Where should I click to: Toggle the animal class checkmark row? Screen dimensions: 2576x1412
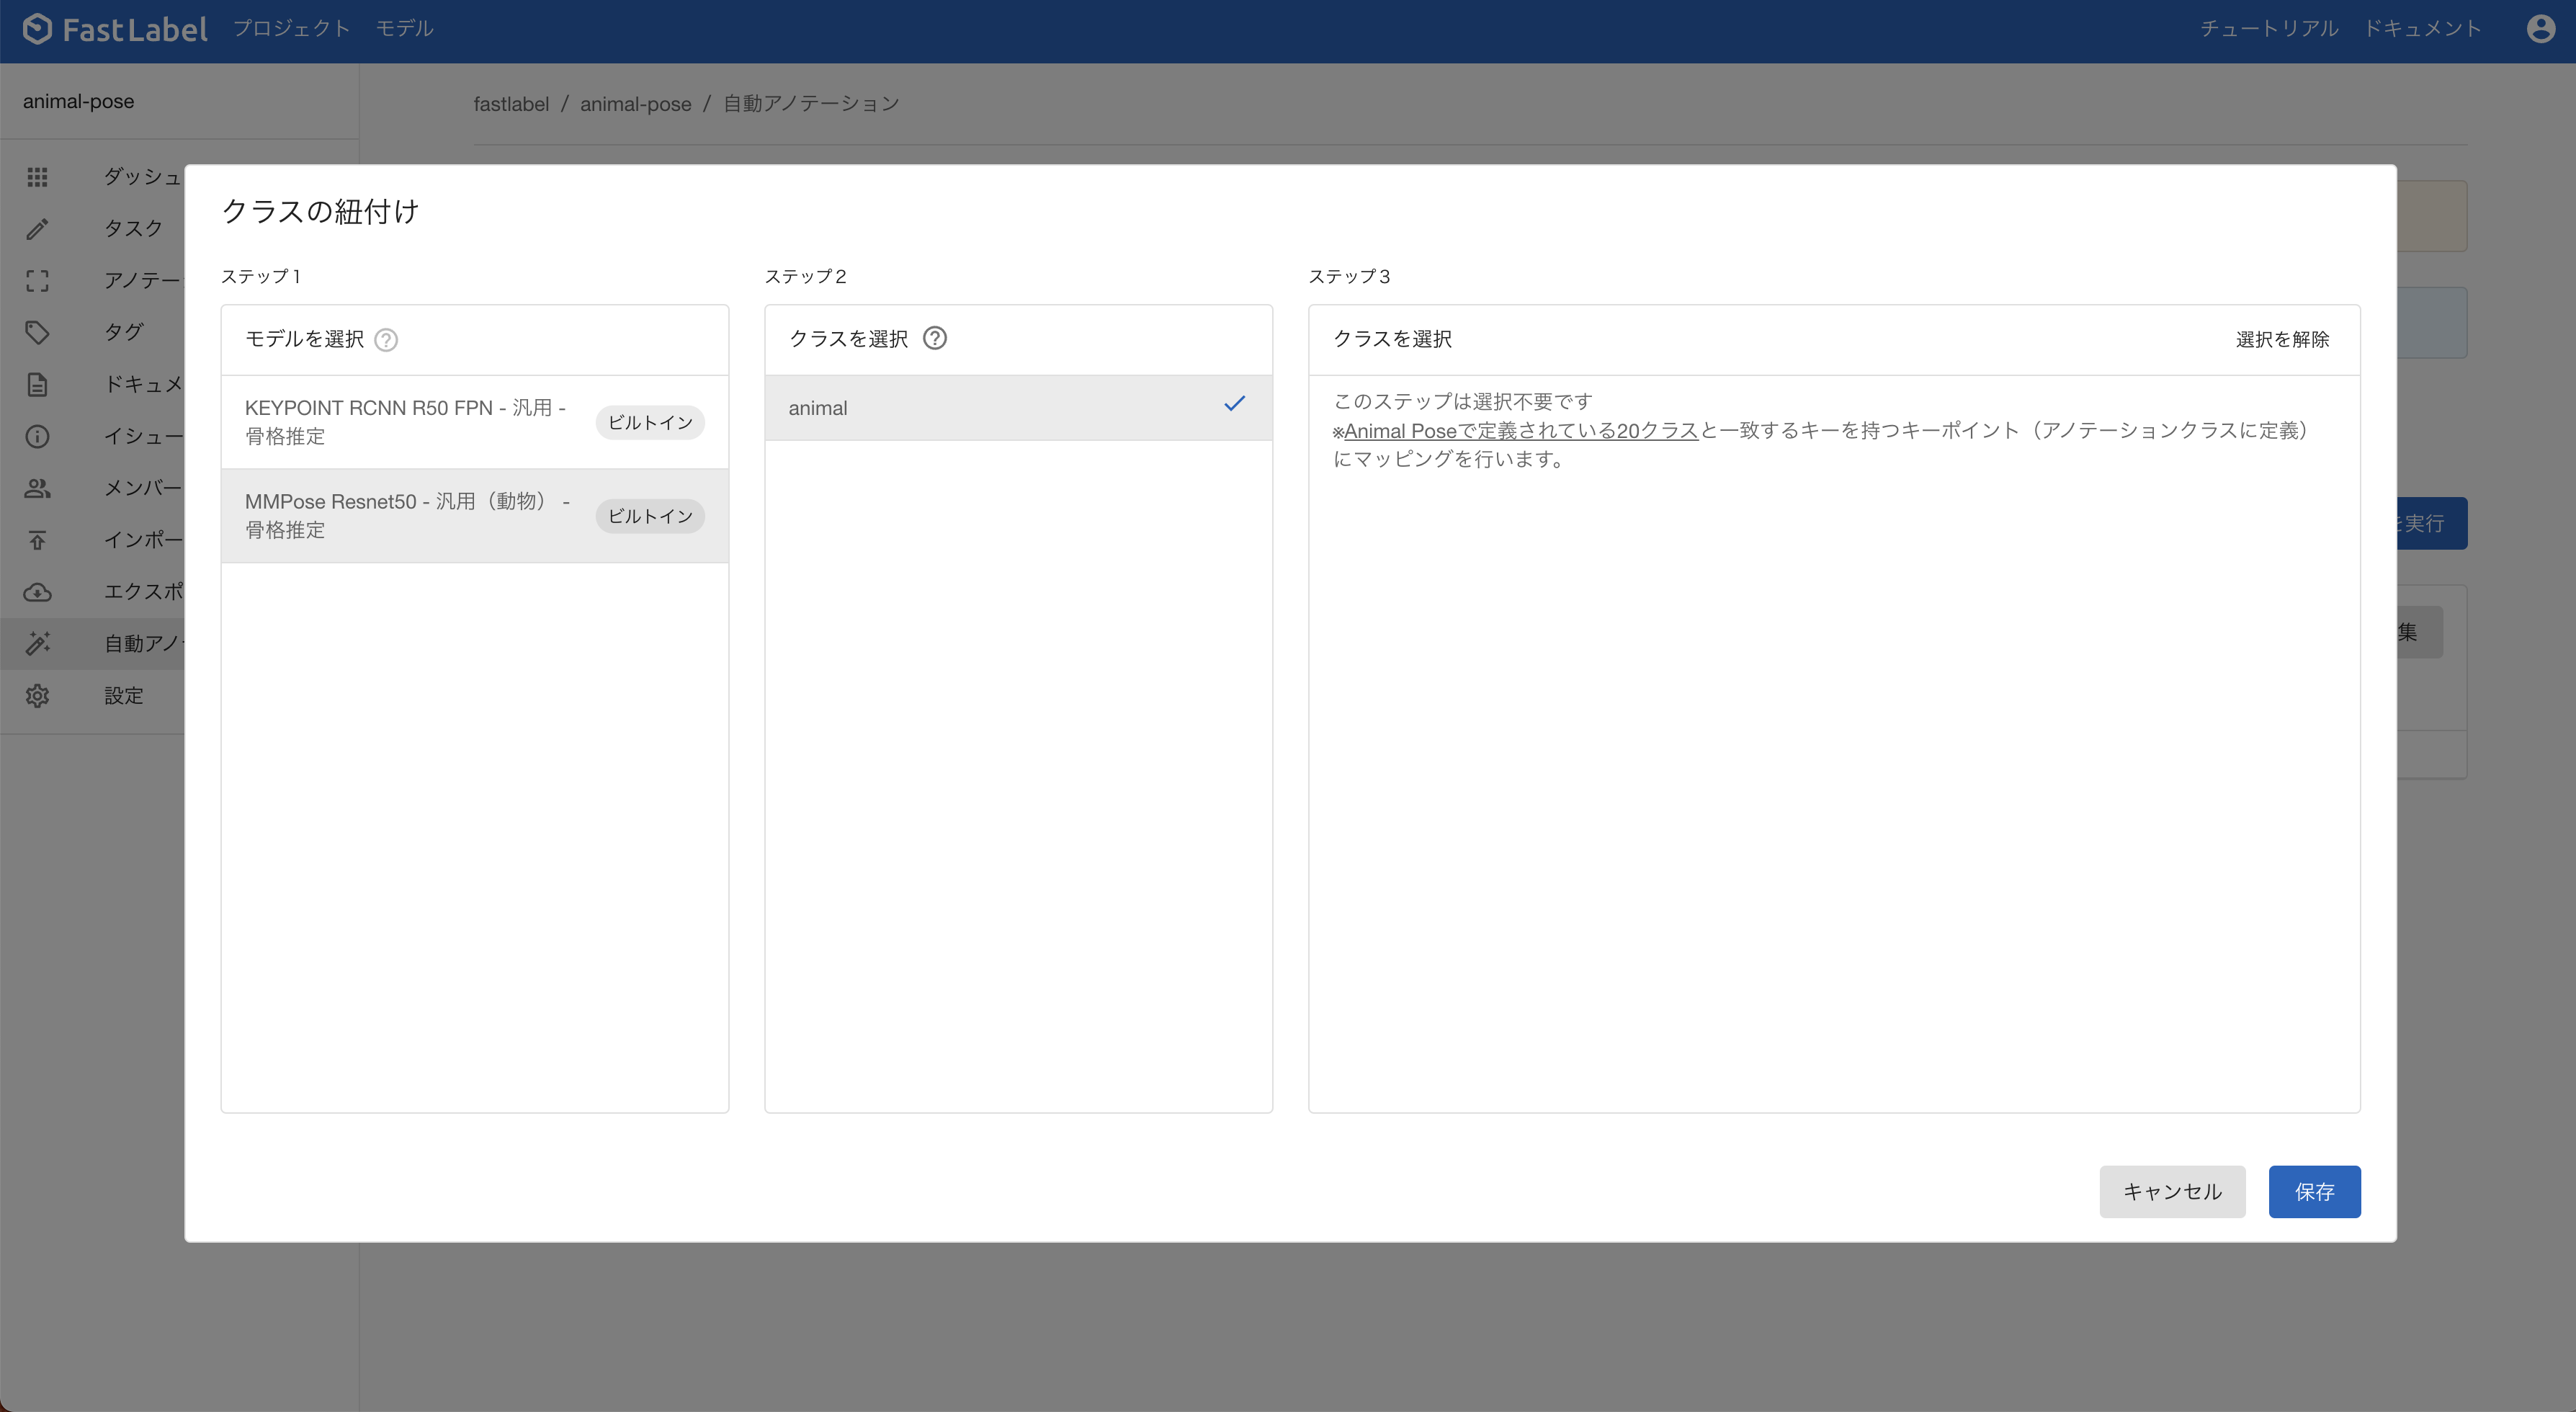click(x=1017, y=408)
